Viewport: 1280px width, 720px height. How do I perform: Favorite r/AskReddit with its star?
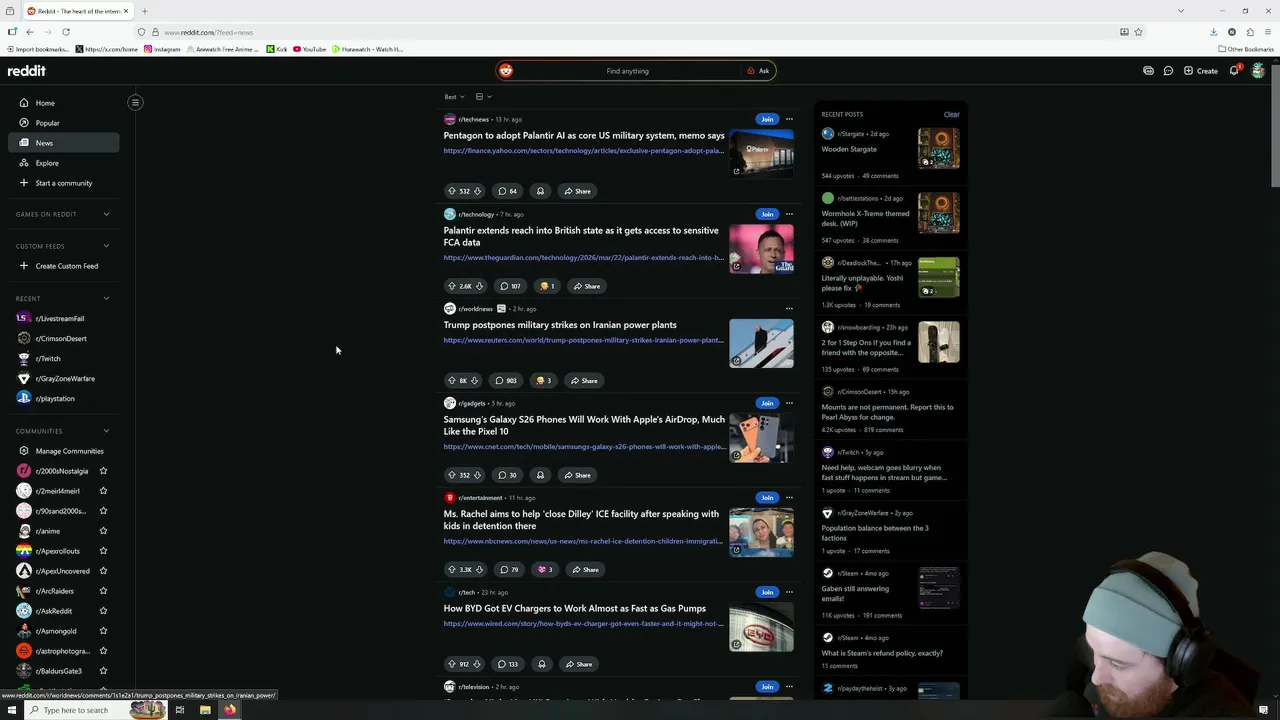click(x=103, y=611)
